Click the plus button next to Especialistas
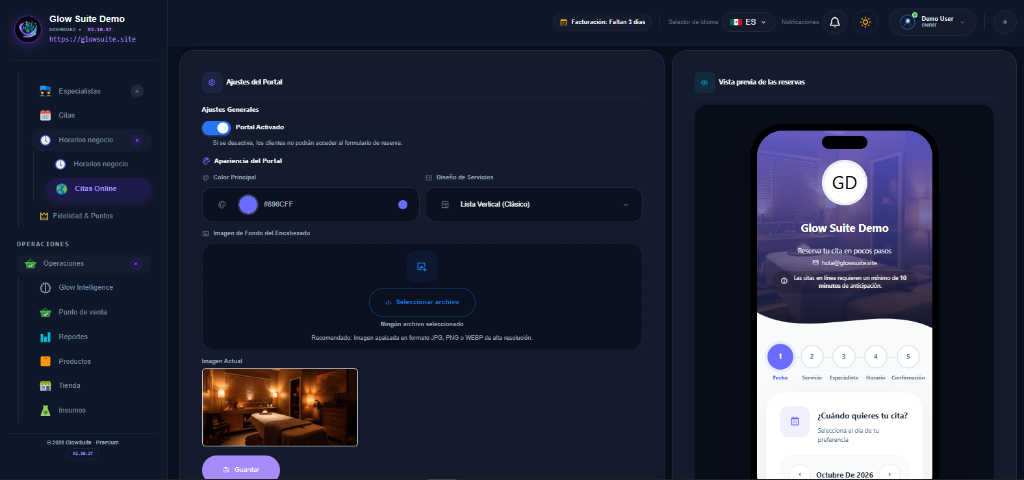The width and height of the screenshot is (1024, 480). 137,91
